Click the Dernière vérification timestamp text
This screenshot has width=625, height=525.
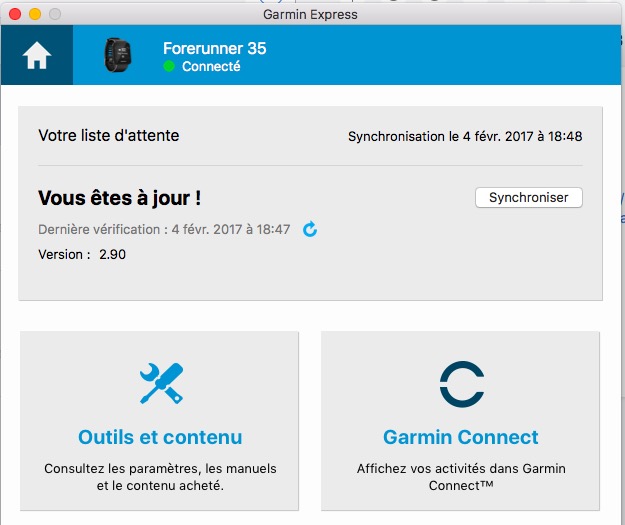[164, 230]
